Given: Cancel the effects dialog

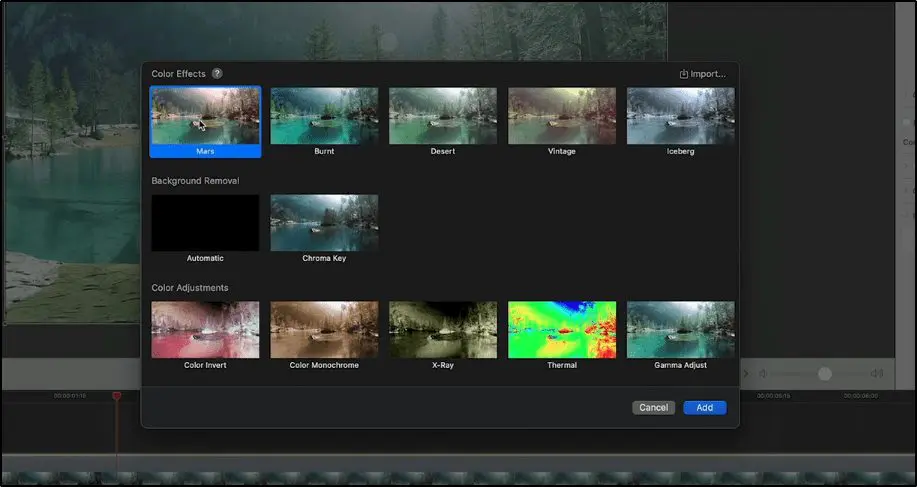Looking at the screenshot, I should pos(653,407).
